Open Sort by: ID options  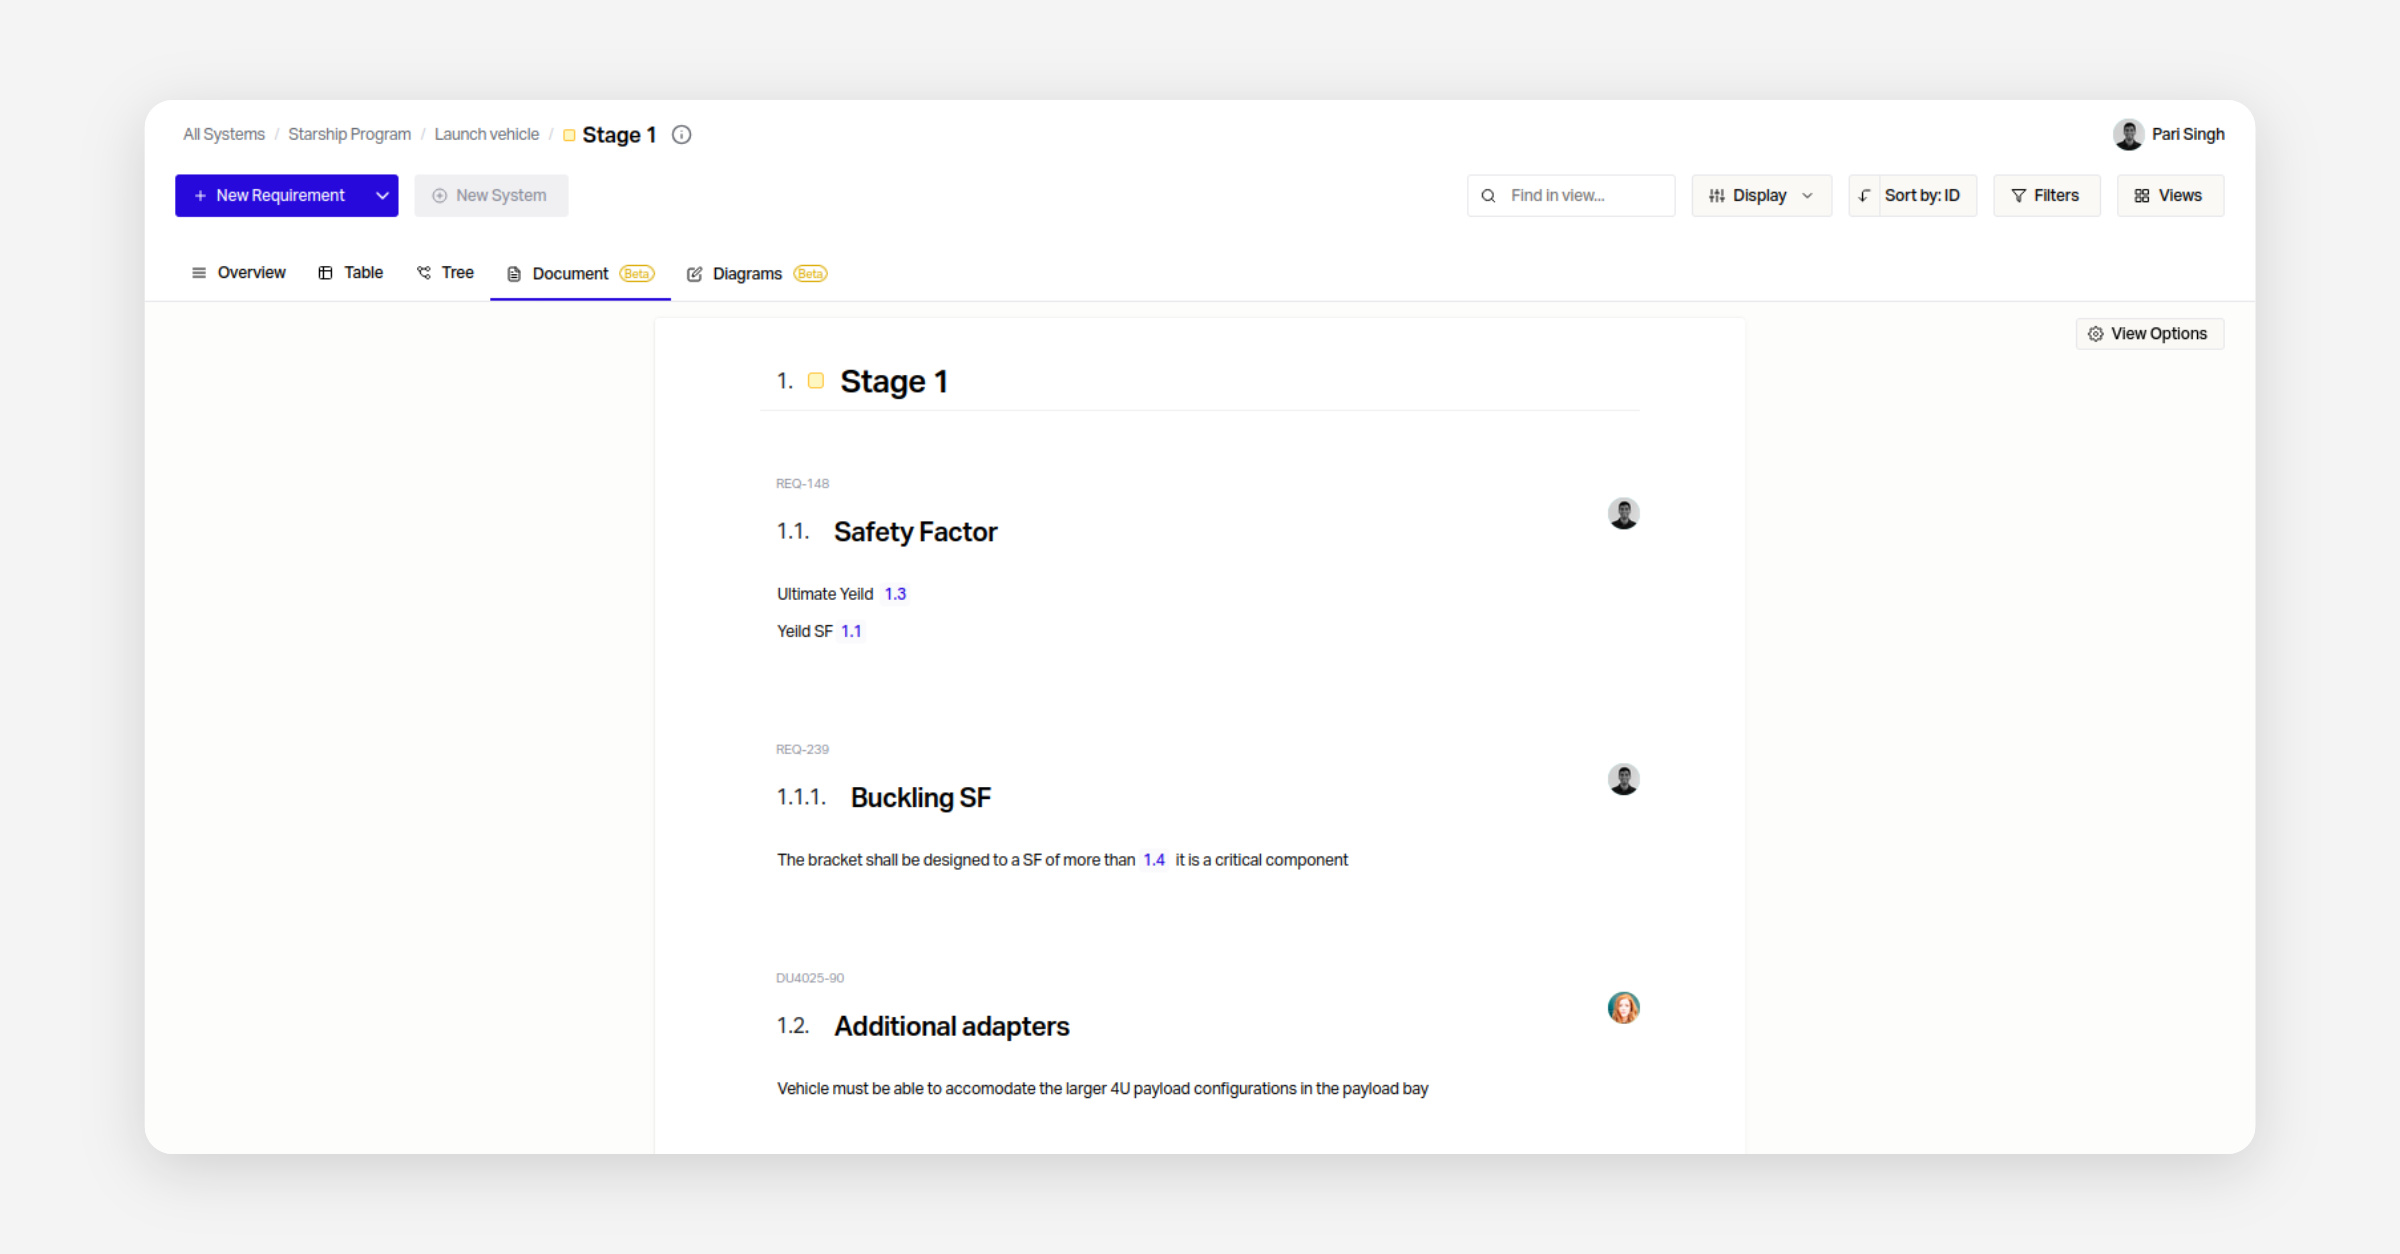click(x=1921, y=196)
